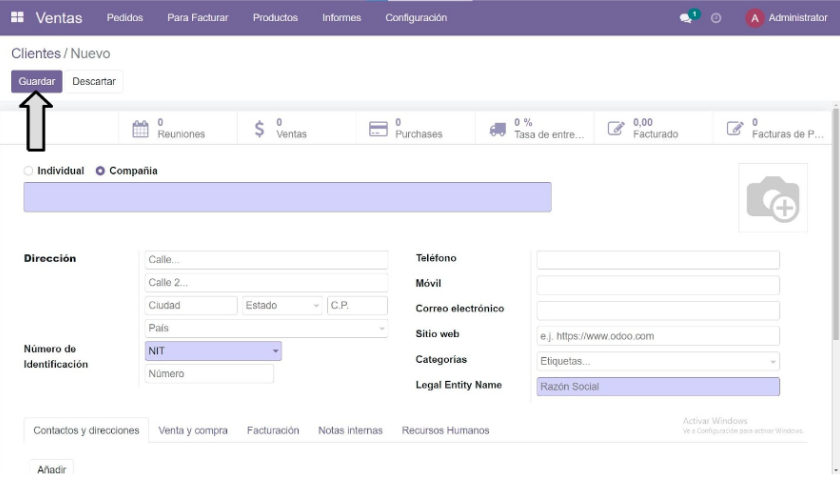Switch to Contactos y direcciones tab

pos(86,430)
